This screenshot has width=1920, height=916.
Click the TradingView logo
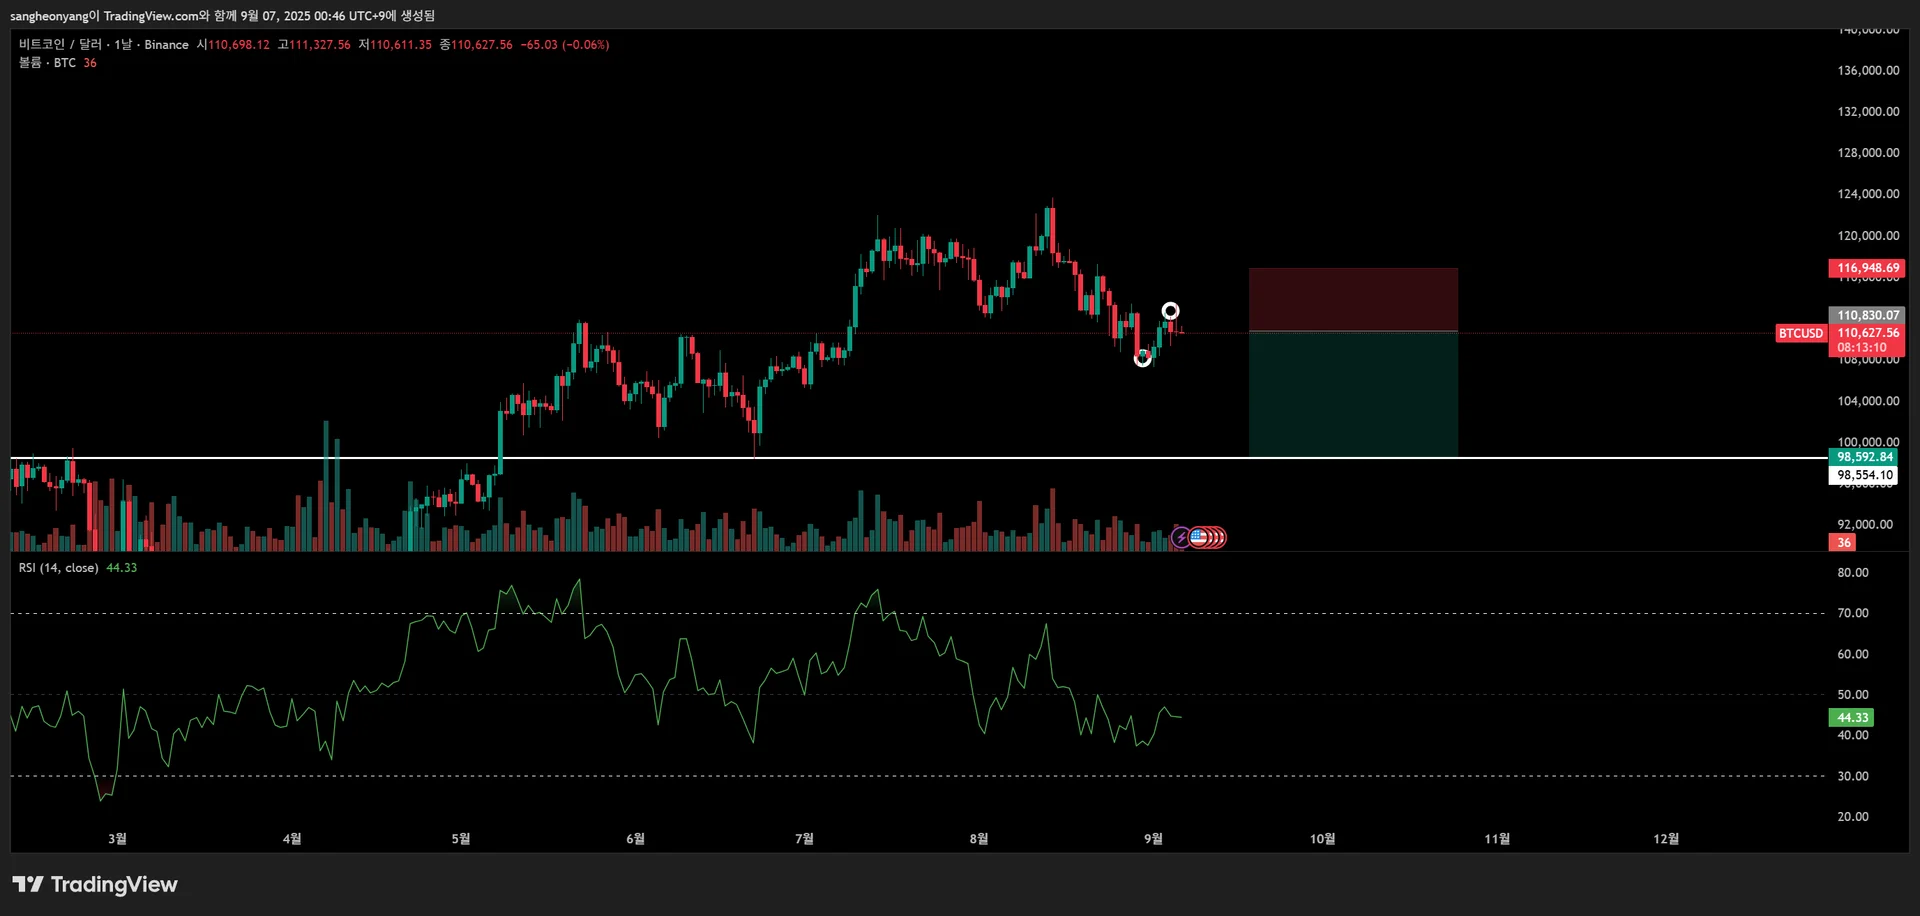pyautogui.click(x=95, y=884)
